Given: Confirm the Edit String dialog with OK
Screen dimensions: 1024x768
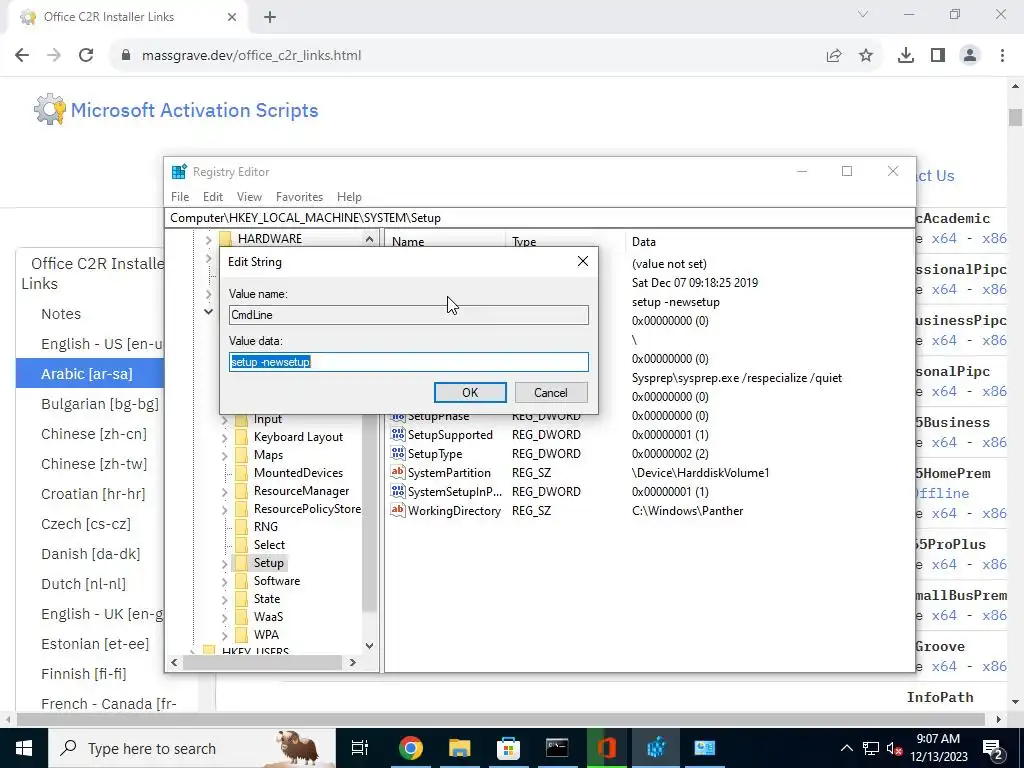Looking at the screenshot, I should tap(470, 392).
